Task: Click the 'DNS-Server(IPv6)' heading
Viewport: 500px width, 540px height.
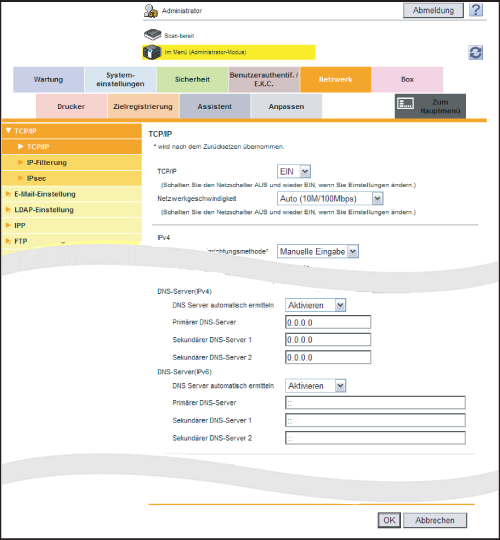Action: pos(184,372)
